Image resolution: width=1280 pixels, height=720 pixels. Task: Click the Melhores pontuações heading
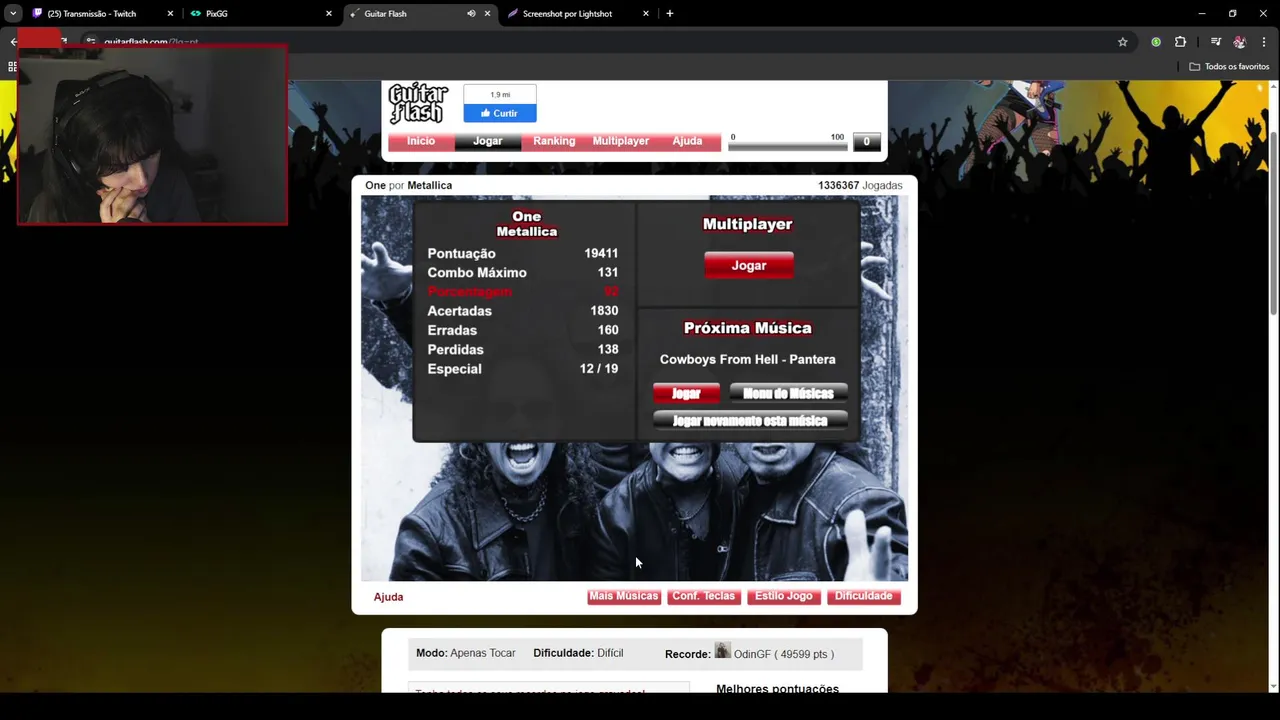pos(778,688)
